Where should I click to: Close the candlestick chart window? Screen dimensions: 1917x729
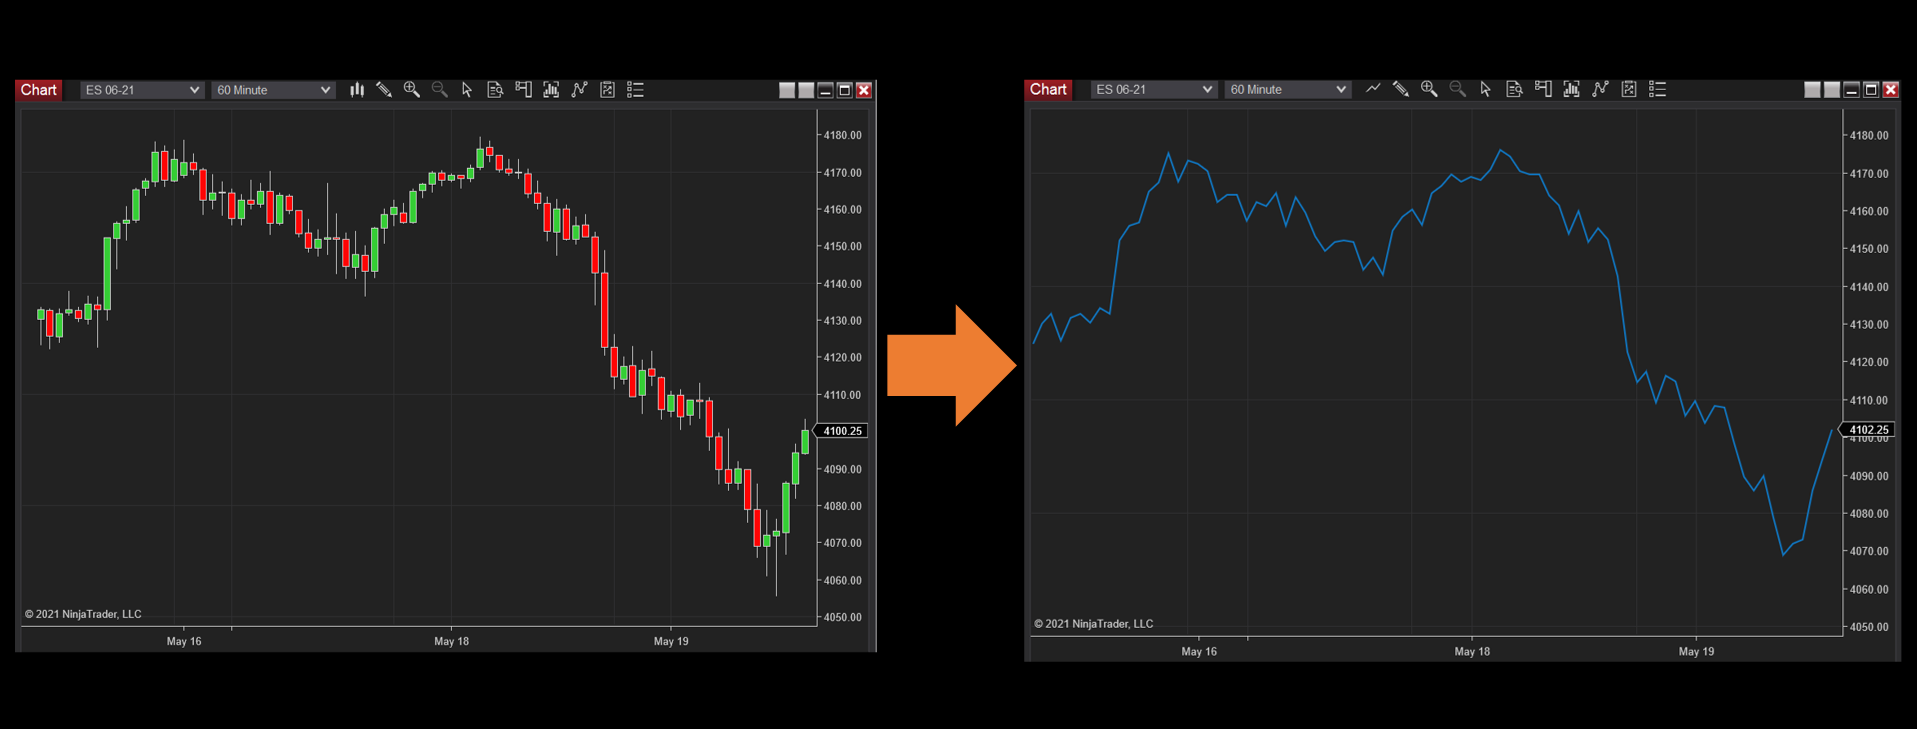tap(864, 90)
